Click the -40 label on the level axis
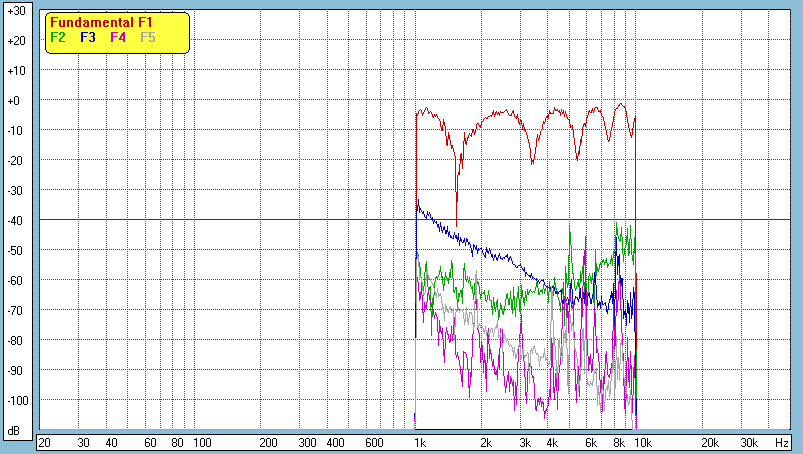This screenshot has height=454, width=803. 16,220
